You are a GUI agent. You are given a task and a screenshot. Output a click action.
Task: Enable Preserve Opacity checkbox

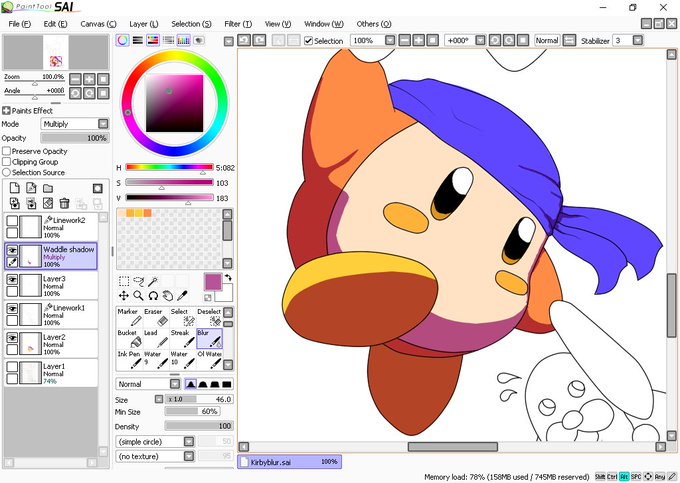[7, 151]
